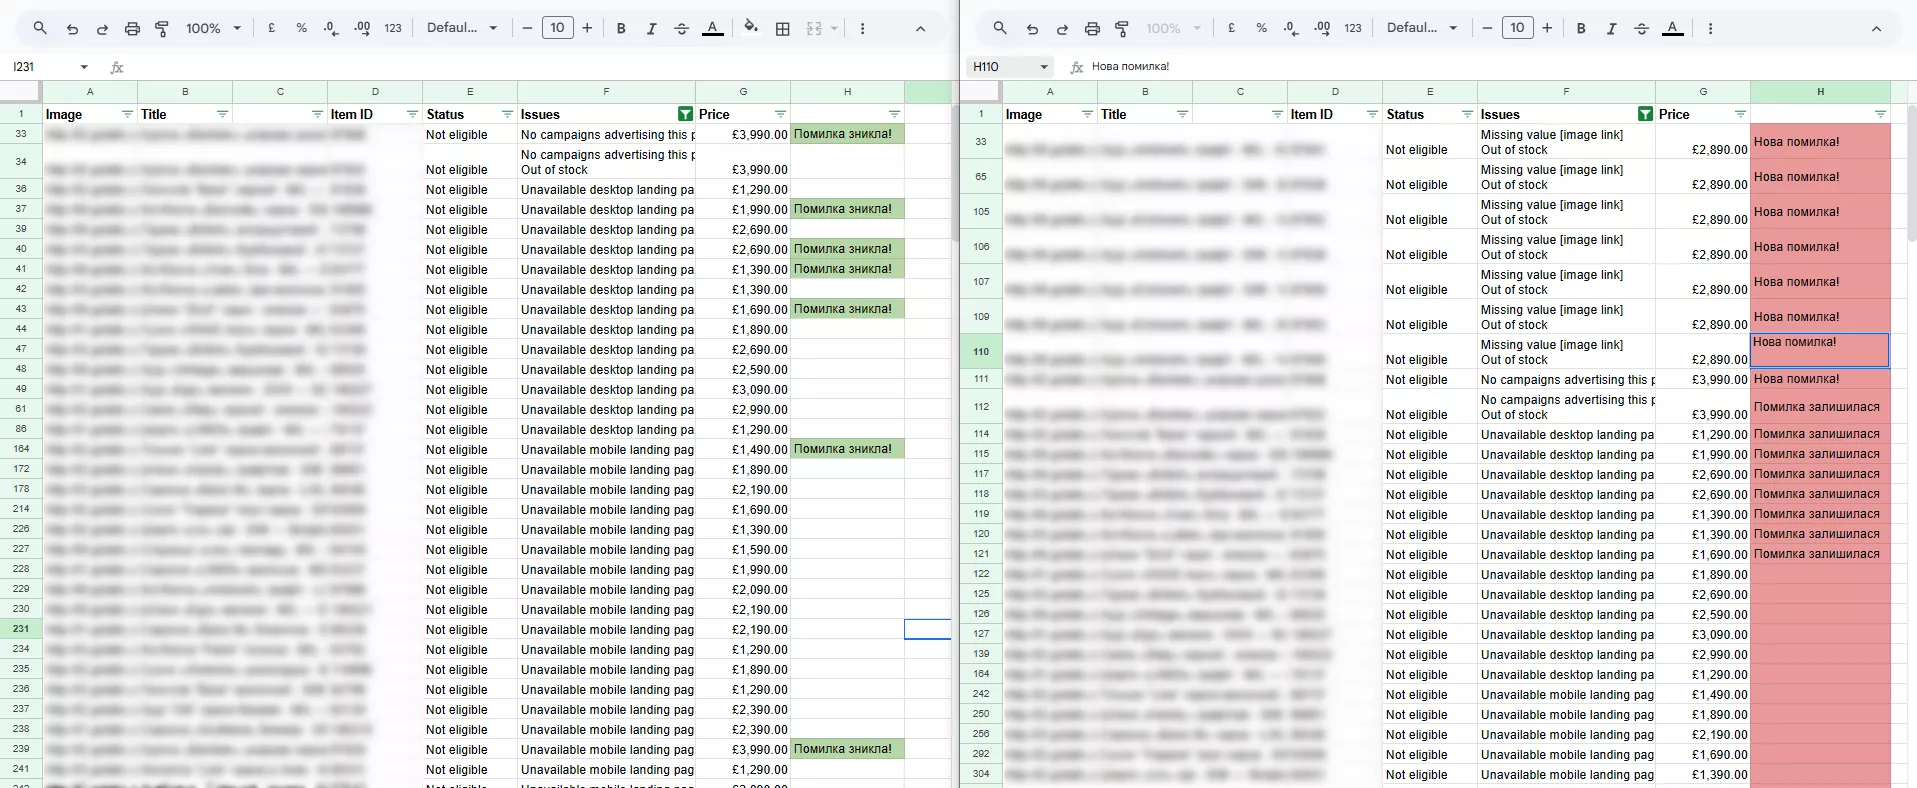Open the borders tool

(783, 29)
